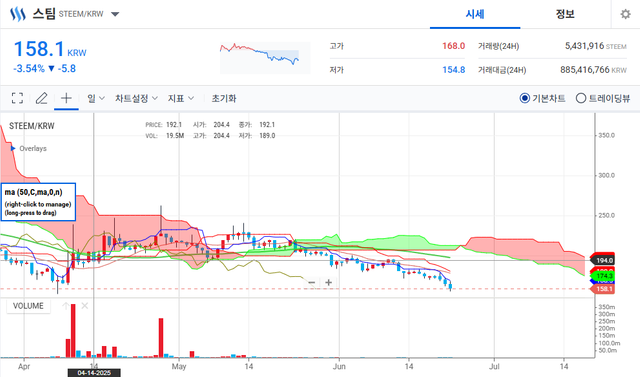Switch to the 정보 tab
This screenshot has width=640, height=377.
tap(565, 14)
